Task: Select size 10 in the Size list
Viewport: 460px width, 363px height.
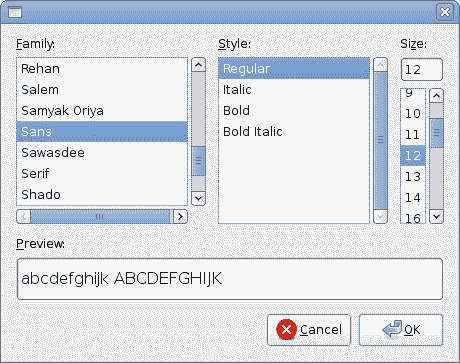Action: 413,114
